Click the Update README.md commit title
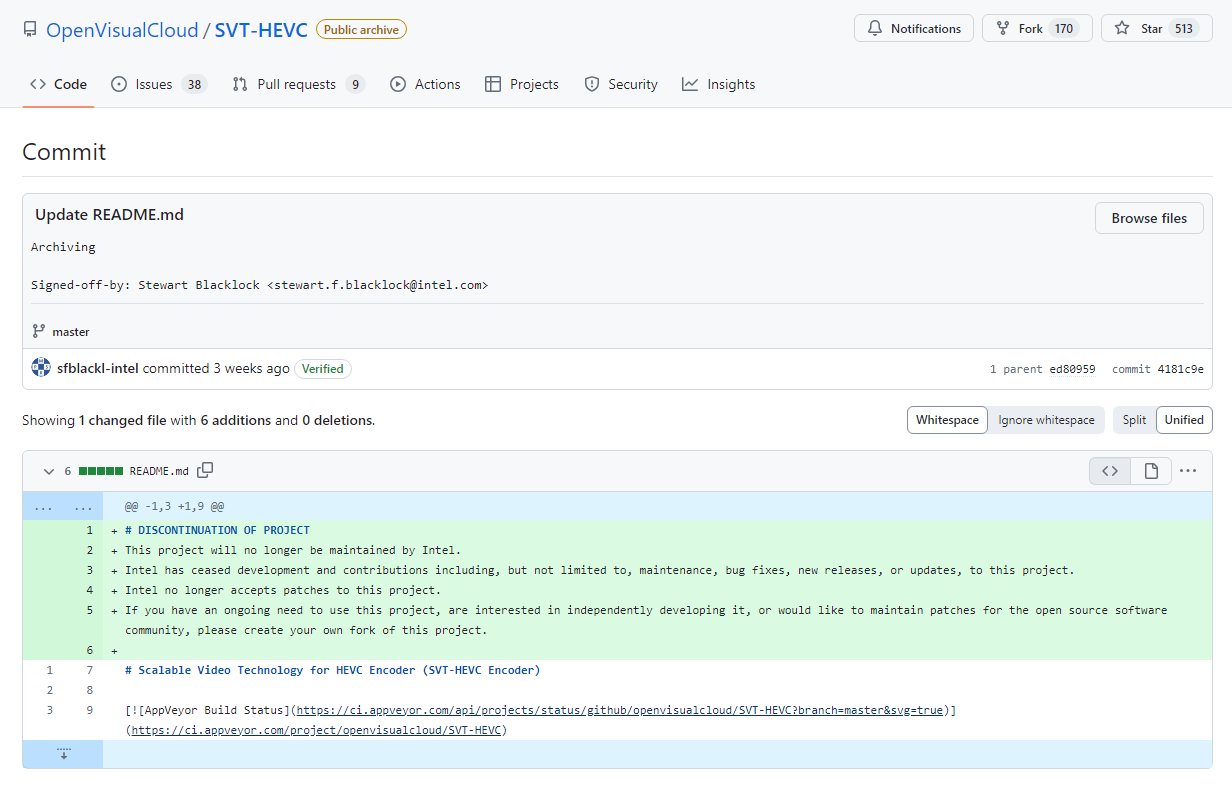Viewport: 1232px width, 785px height. [x=109, y=214]
